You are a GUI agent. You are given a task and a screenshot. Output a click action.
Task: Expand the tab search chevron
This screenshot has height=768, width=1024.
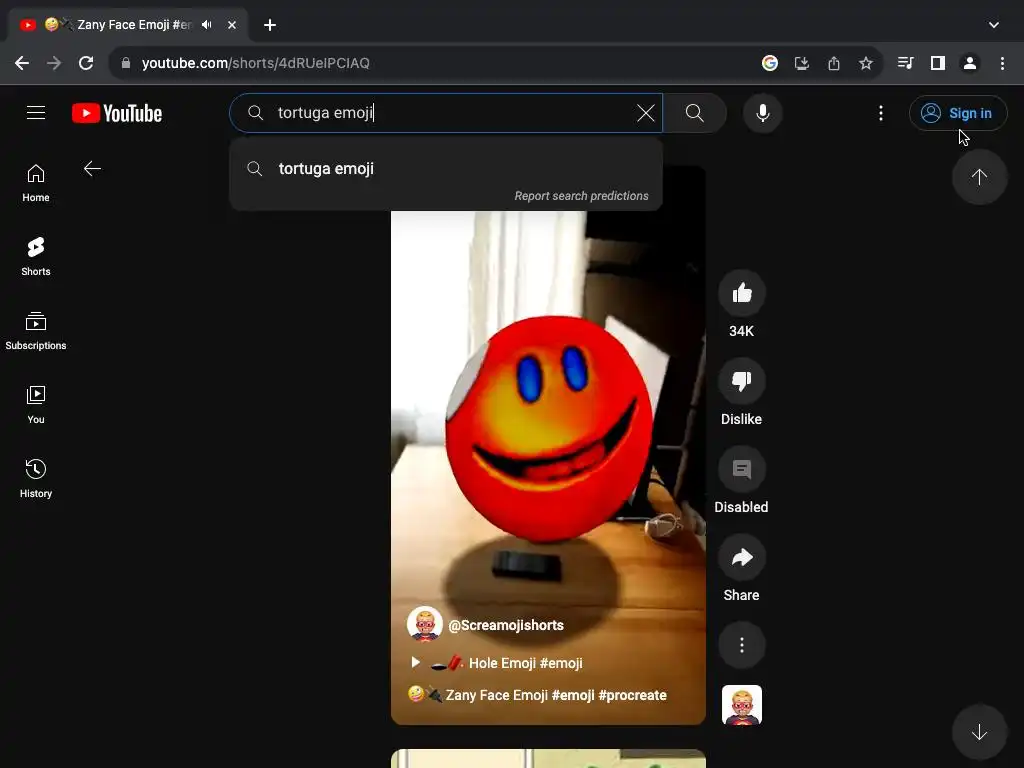tap(994, 25)
